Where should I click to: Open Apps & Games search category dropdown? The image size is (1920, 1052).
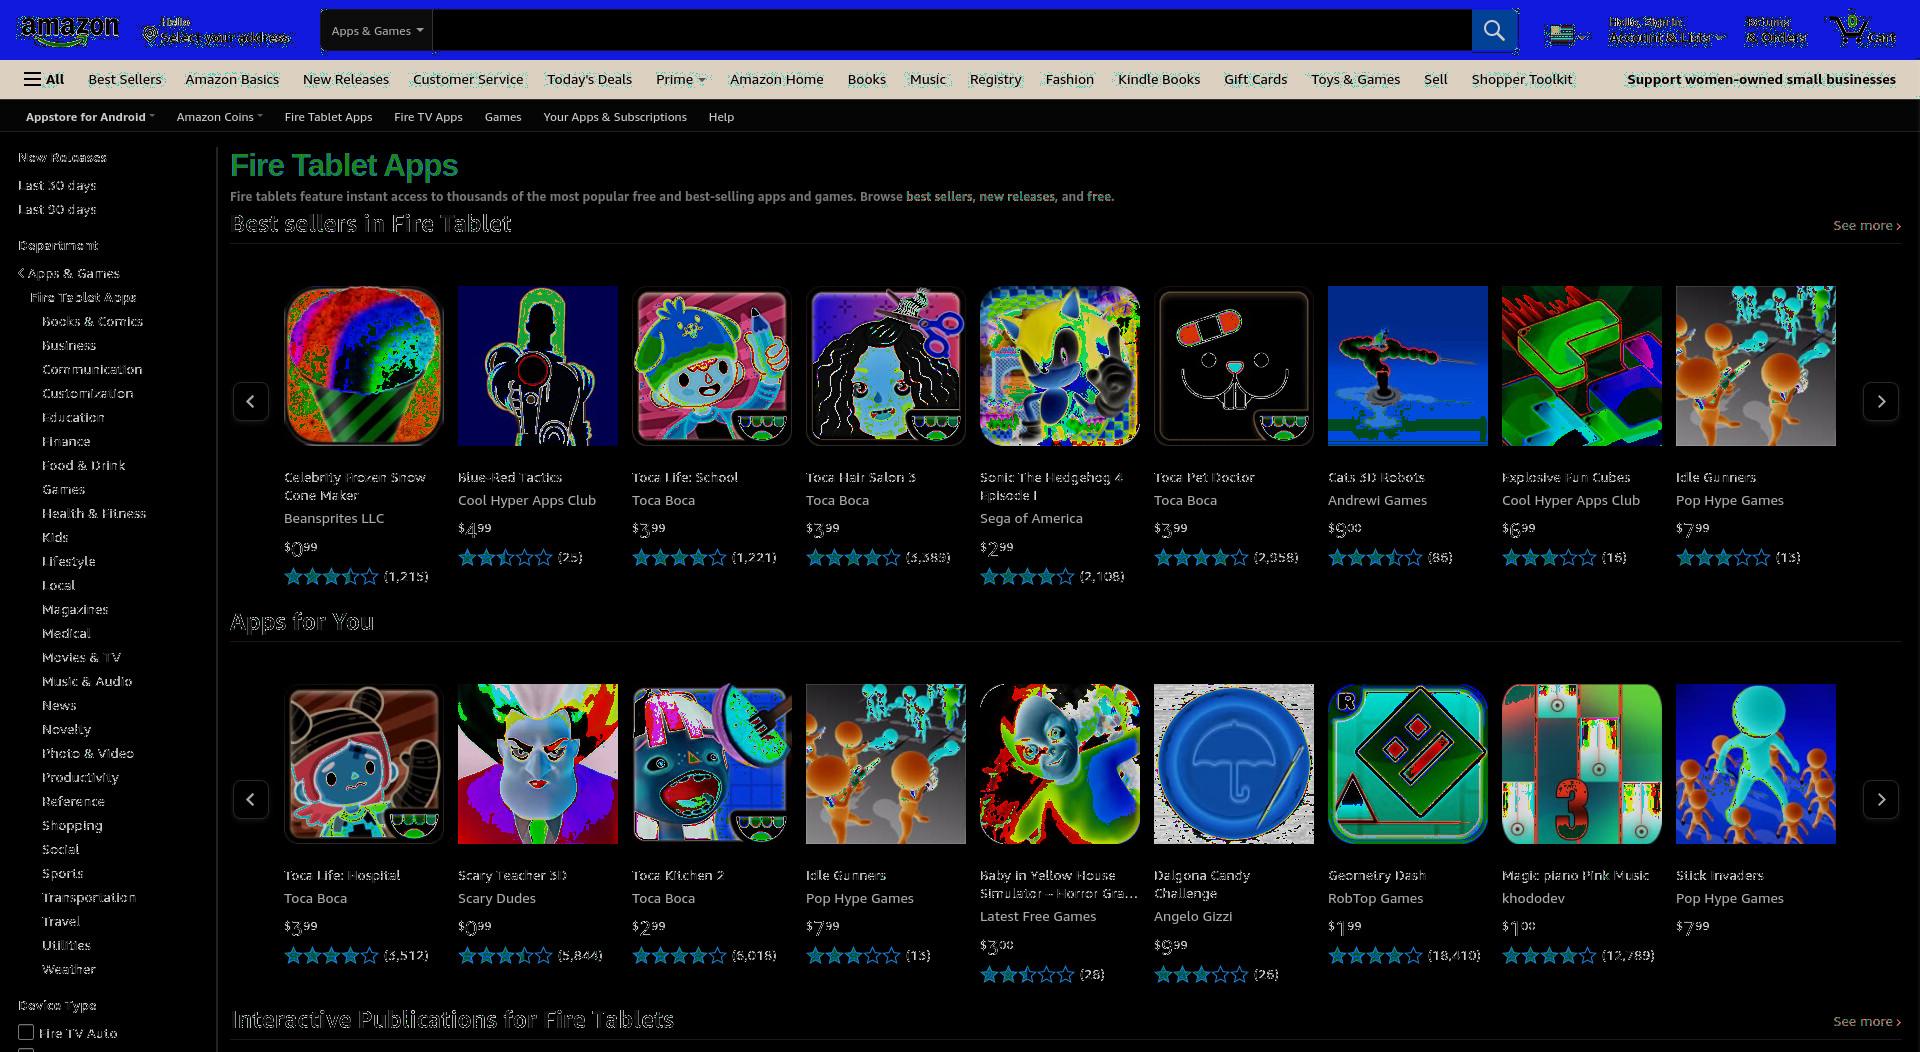(377, 30)
